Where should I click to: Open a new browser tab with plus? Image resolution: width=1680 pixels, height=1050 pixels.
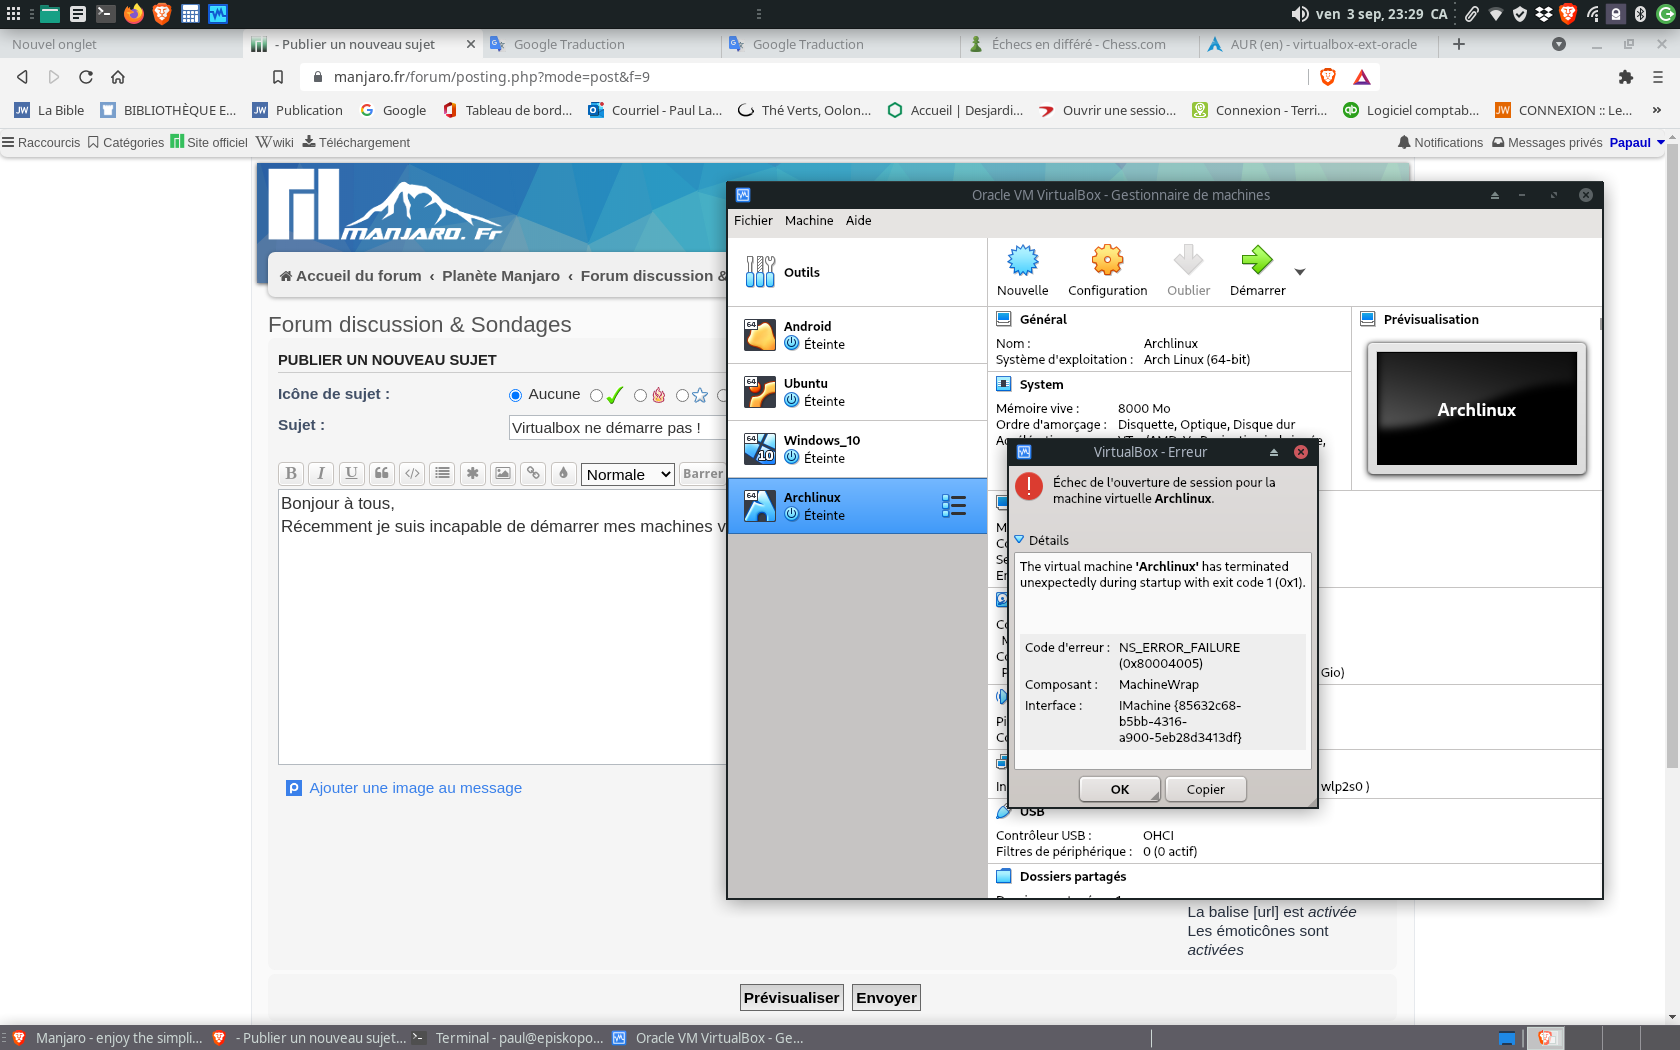(x=1459, y=44)
